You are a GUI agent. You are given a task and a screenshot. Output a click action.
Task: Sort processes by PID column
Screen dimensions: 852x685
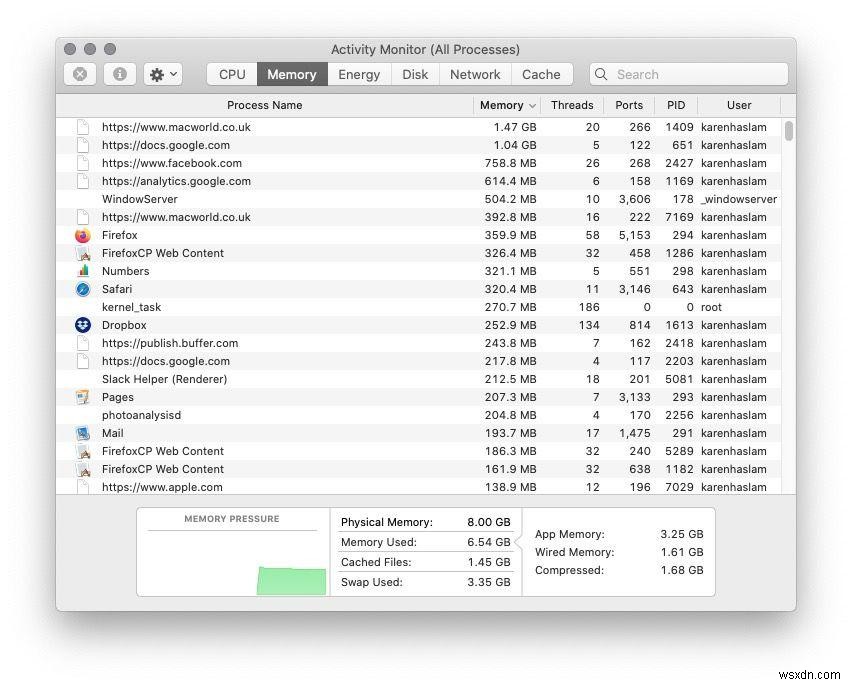click(x=676, y=105)
